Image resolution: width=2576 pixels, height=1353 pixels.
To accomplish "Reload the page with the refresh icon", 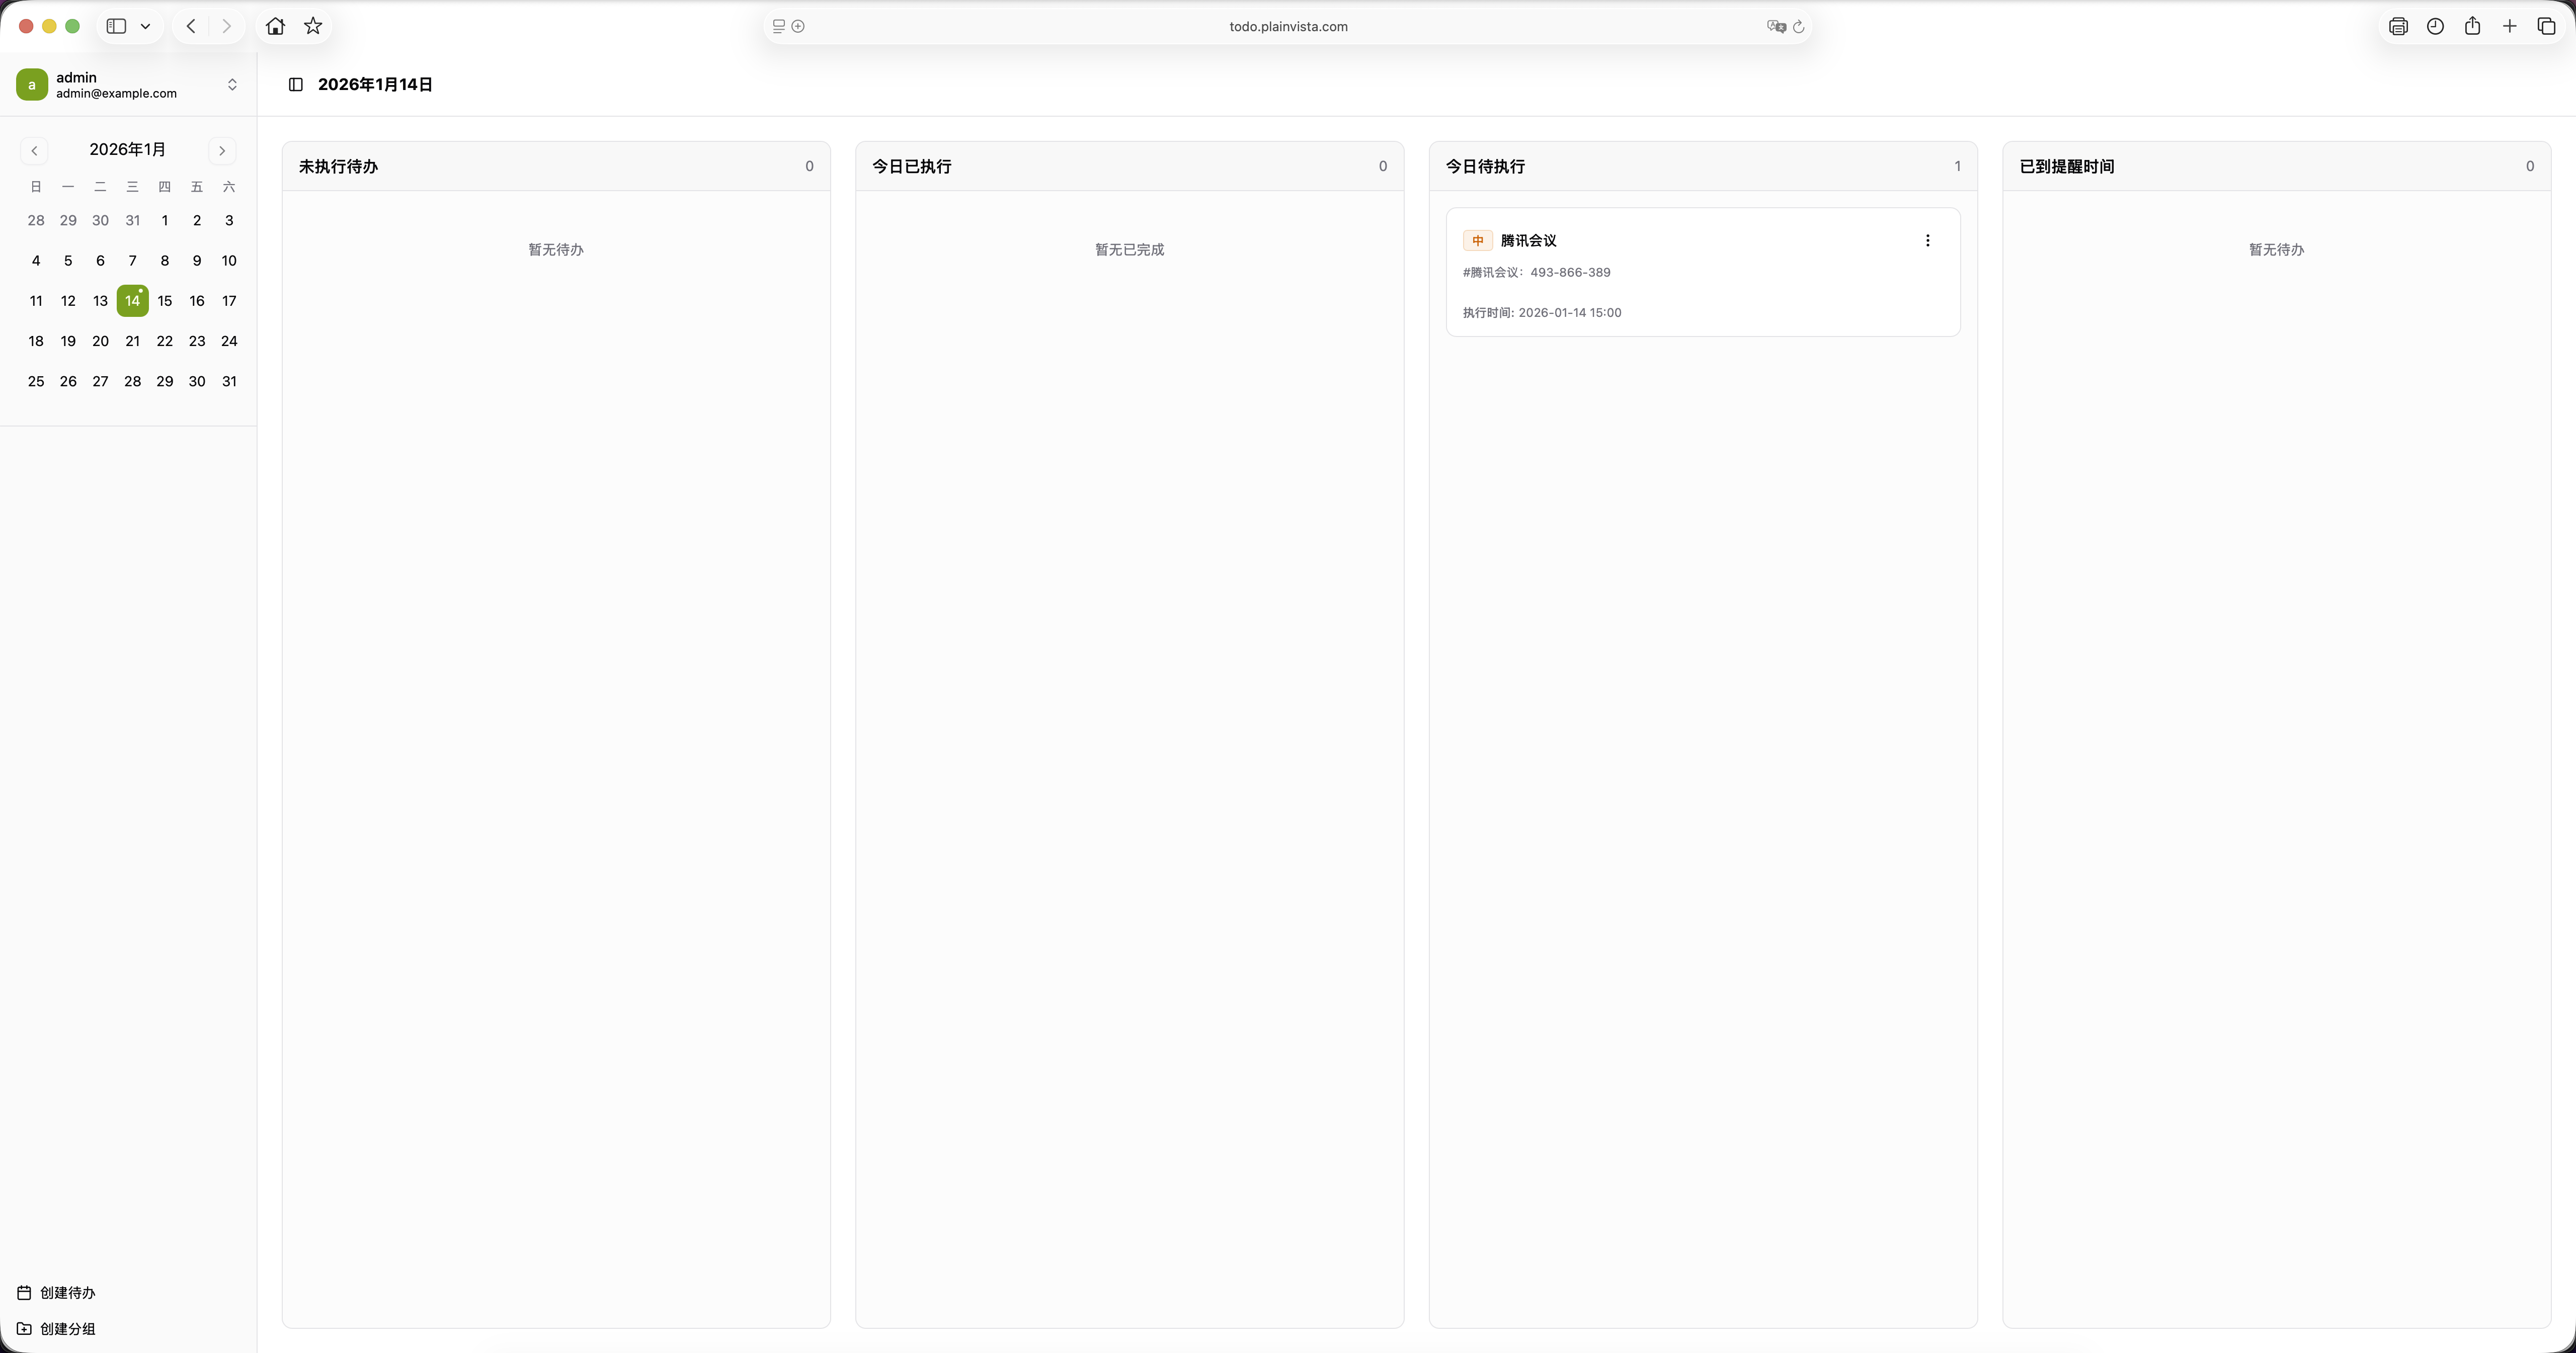I will (x=1798, y=27).
